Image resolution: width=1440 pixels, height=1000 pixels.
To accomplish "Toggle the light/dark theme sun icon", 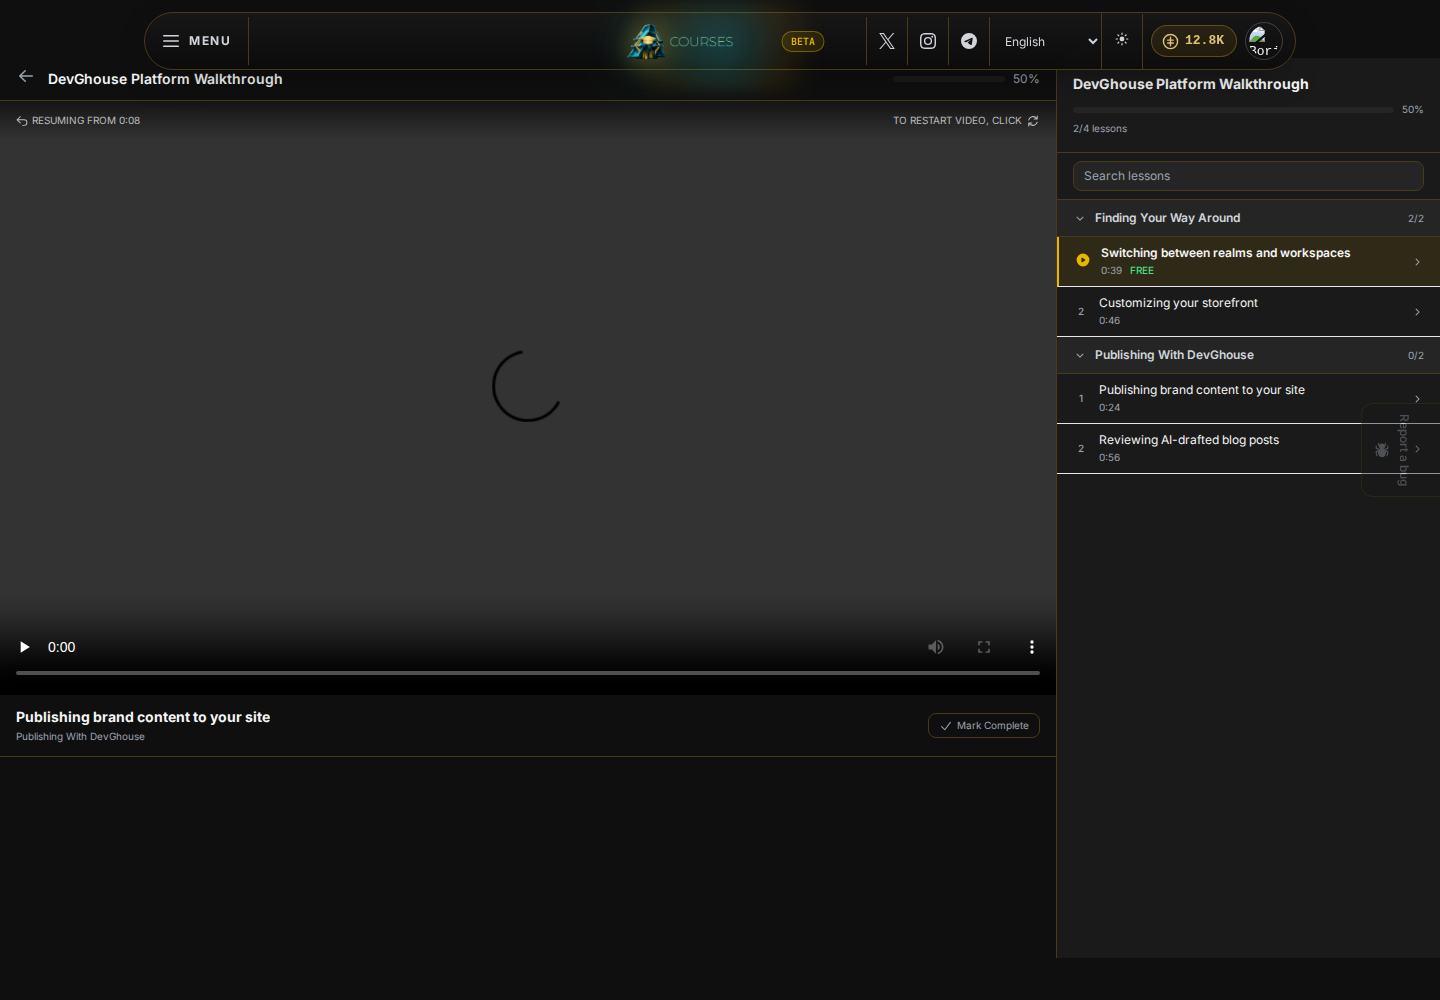I will [1122, 40].
